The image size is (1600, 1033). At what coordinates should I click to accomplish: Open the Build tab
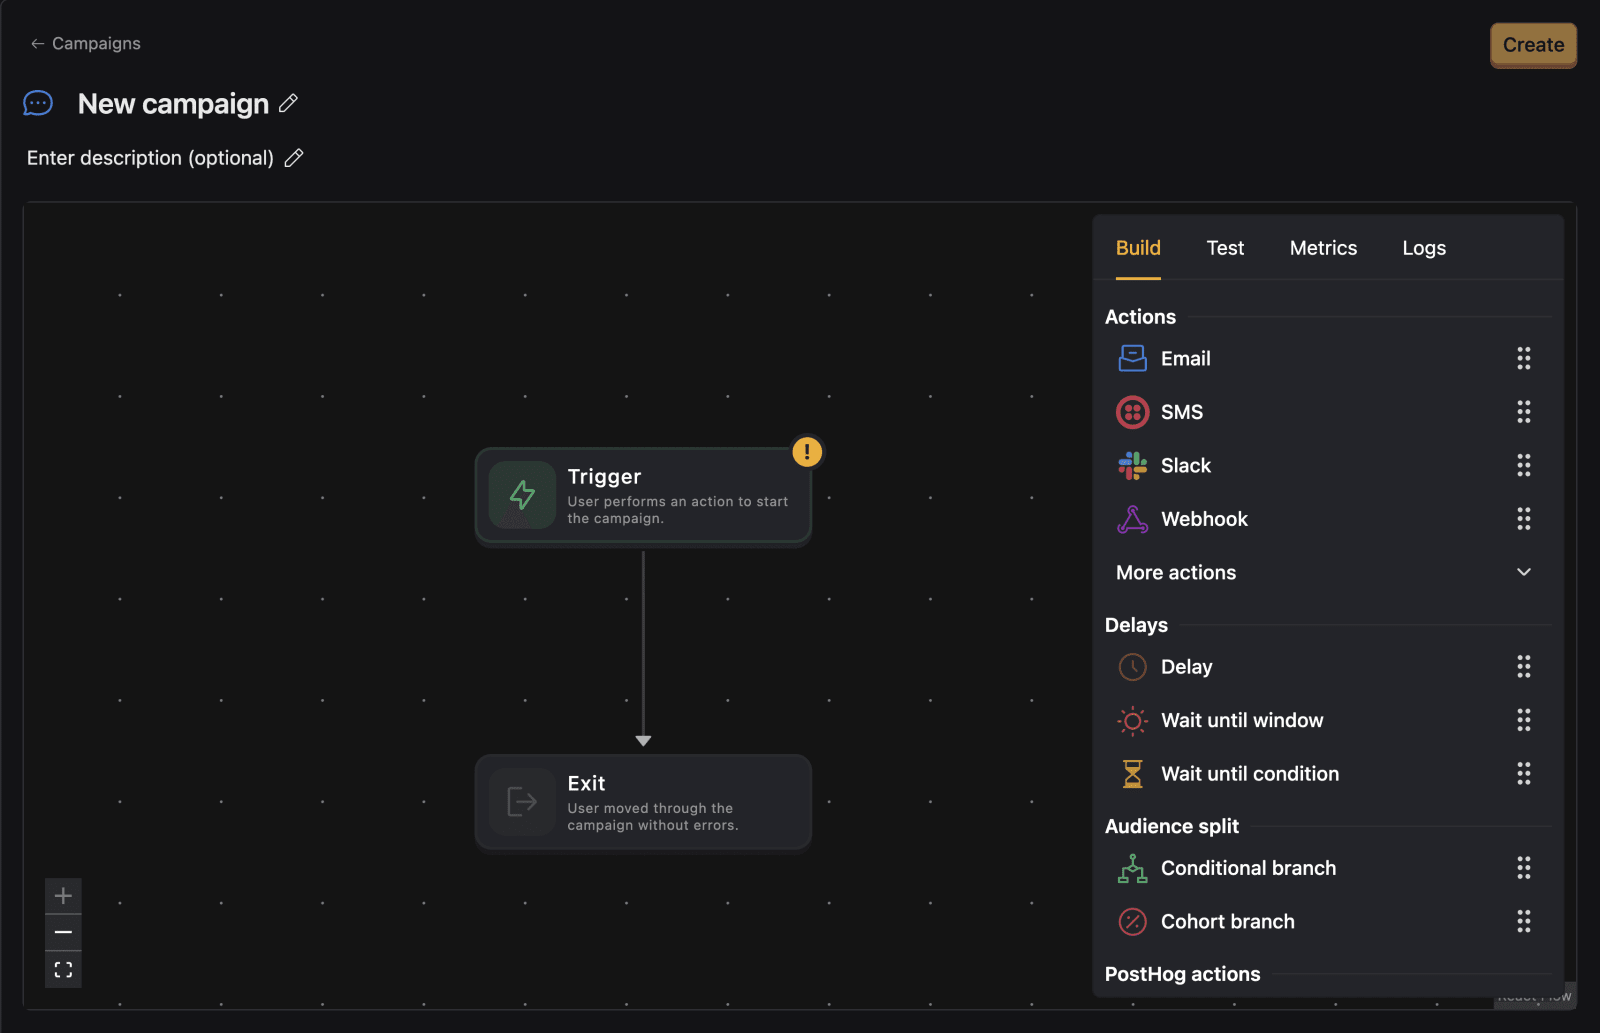point(1138,248)
